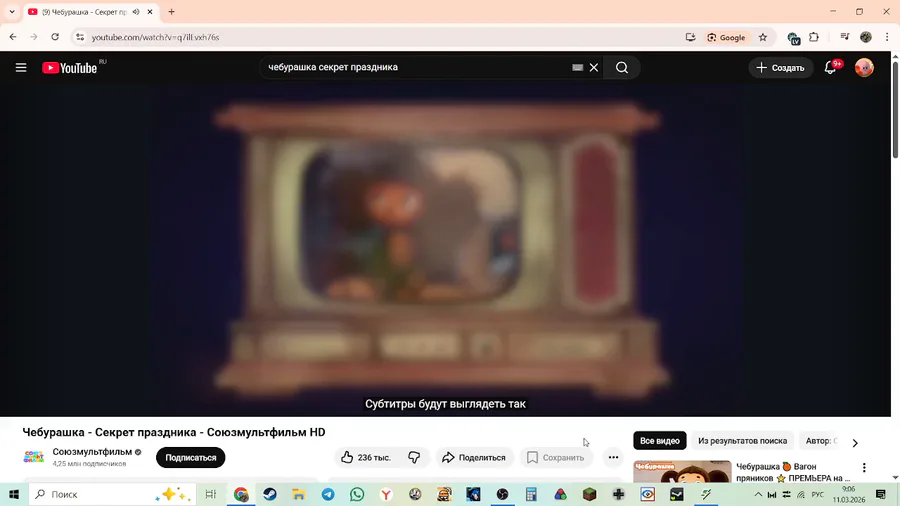Click the Windows taskbar search box
This screenshot has width=900, height=506.
[112, 494]
